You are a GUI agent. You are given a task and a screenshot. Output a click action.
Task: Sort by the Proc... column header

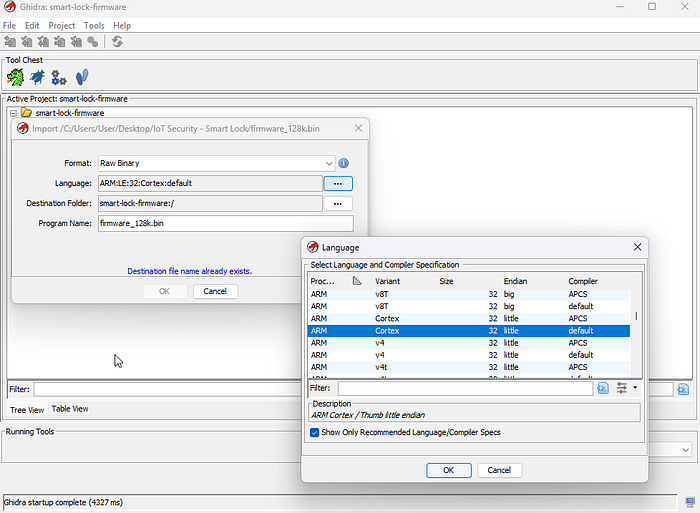click(322, 281)
